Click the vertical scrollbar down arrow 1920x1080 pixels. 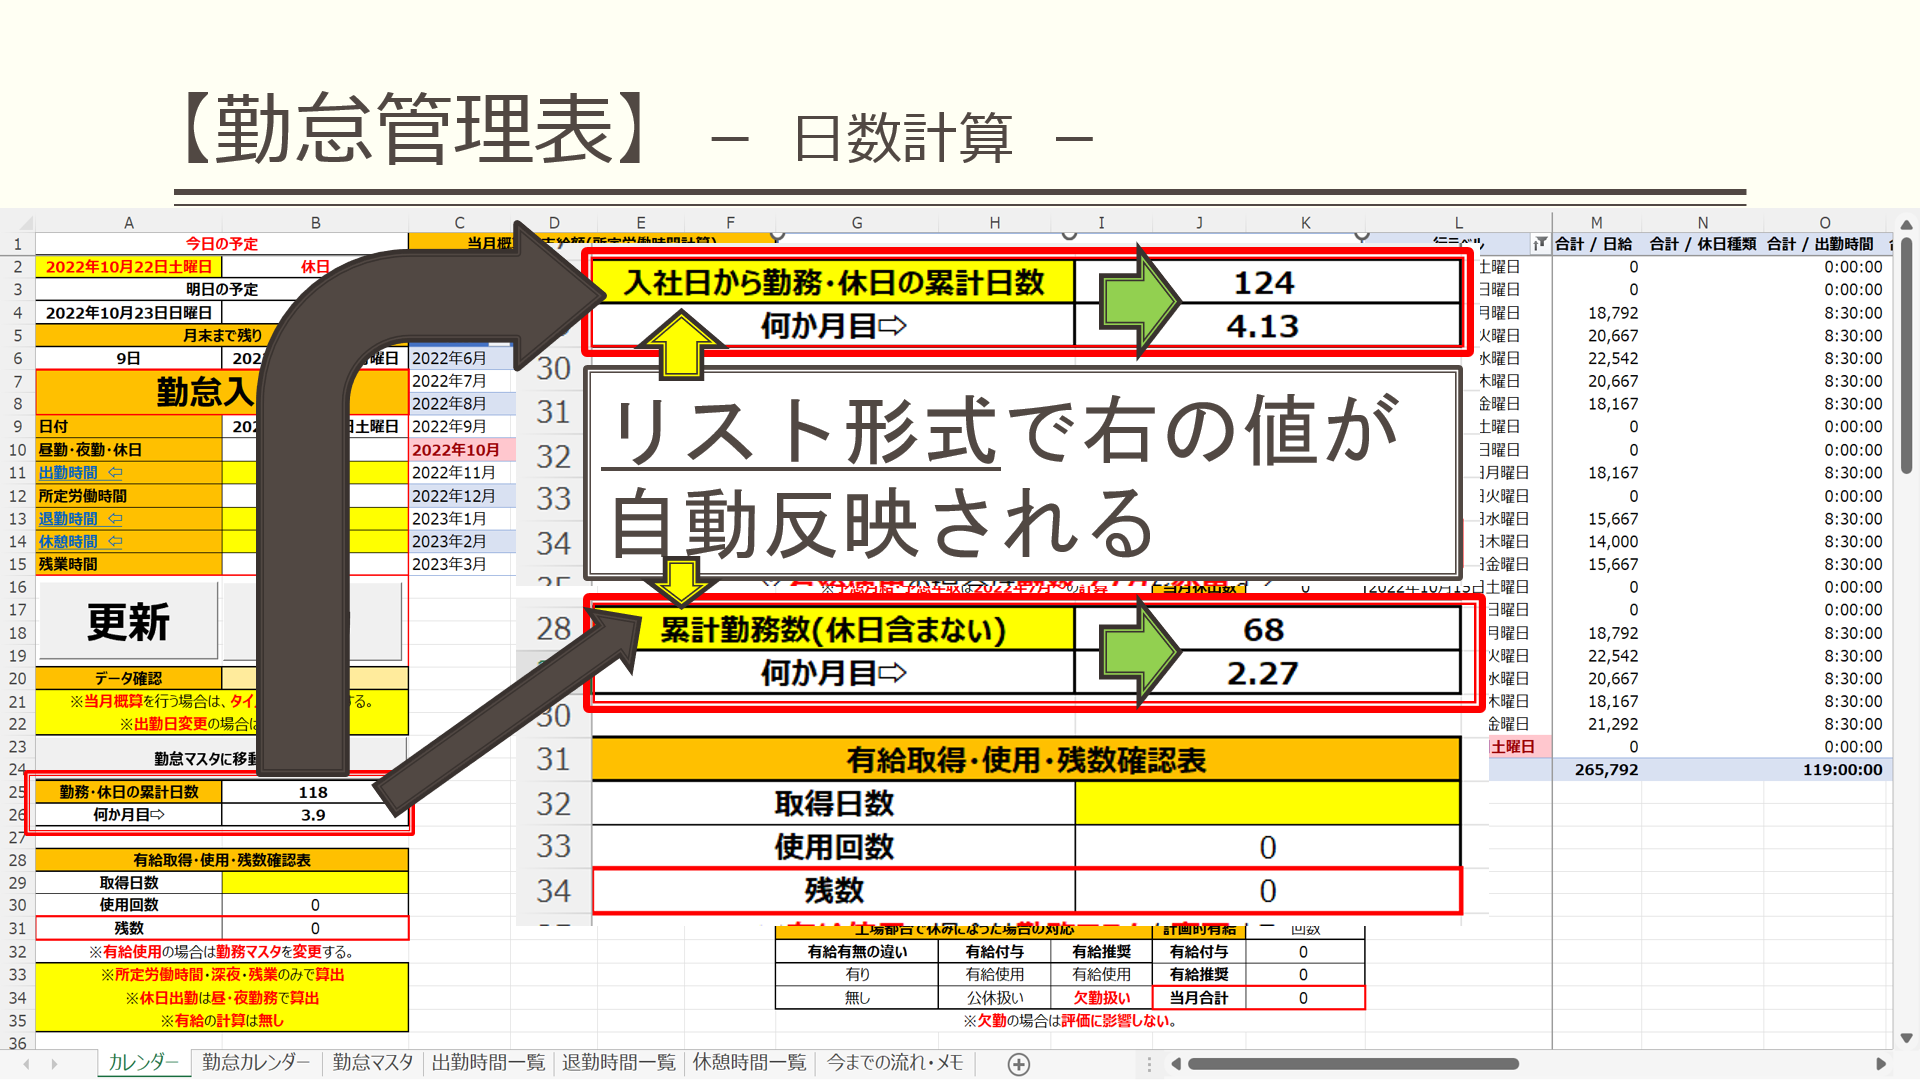click(1906, 1038)
